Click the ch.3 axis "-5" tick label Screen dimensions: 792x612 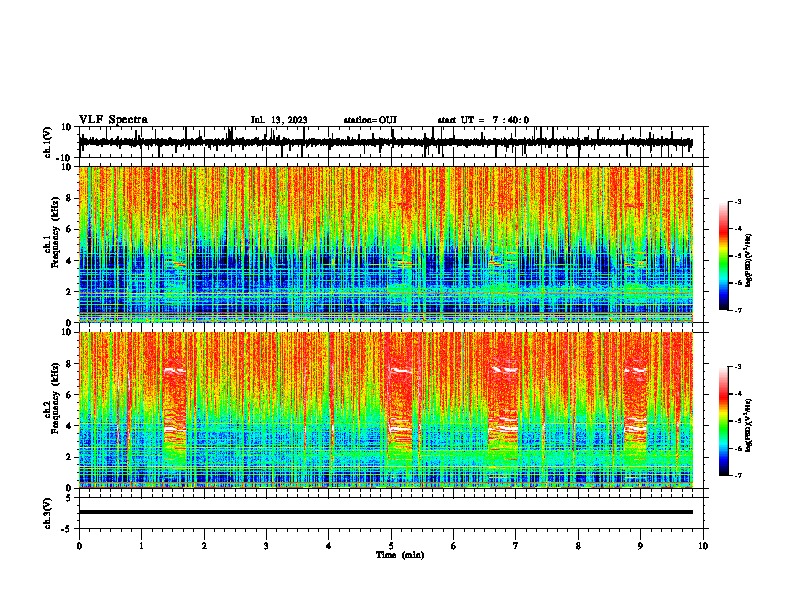pos(68,529)
